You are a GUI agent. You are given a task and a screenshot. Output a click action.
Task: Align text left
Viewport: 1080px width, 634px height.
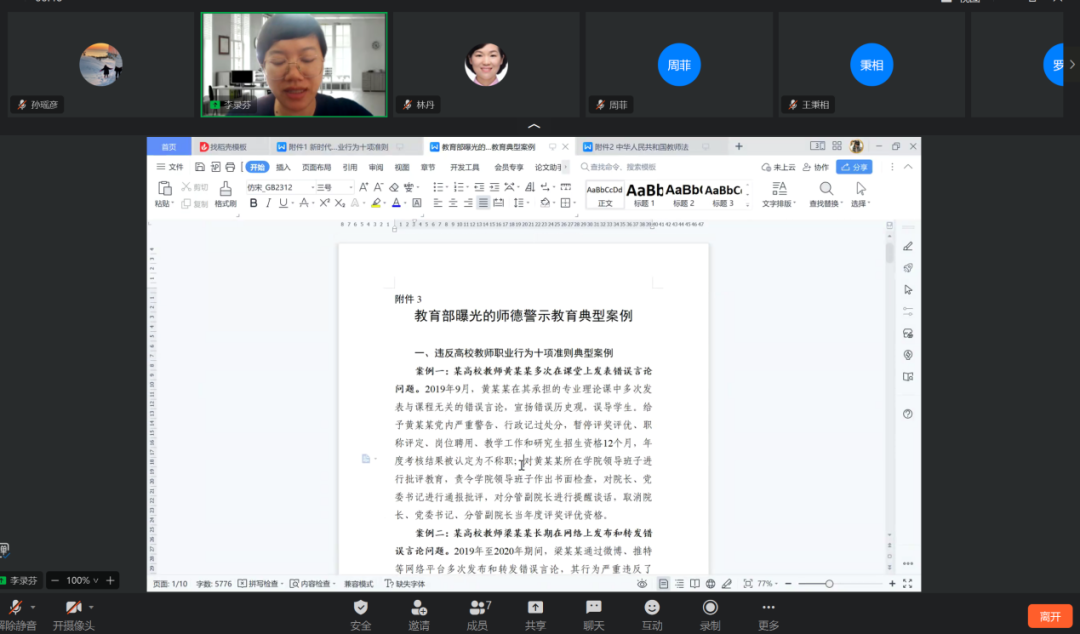(x=437, y=203)
